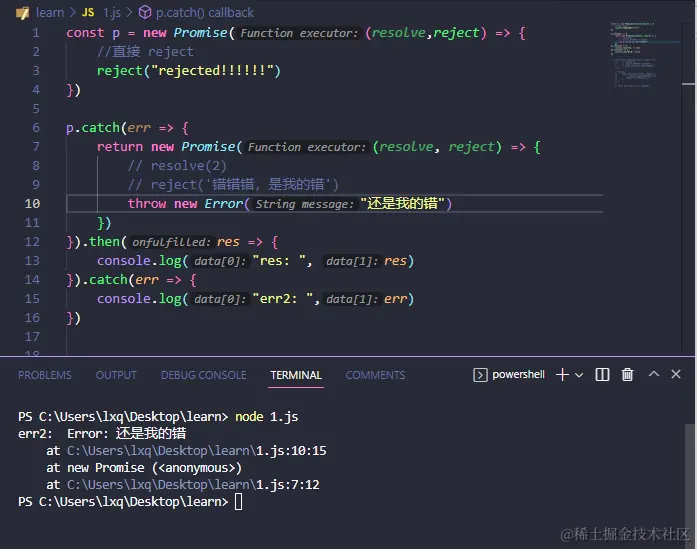This screenshot has height=549, width=697.
Task: Click the 'err2: Error: 还是我的错' output line
Action: 102,433
